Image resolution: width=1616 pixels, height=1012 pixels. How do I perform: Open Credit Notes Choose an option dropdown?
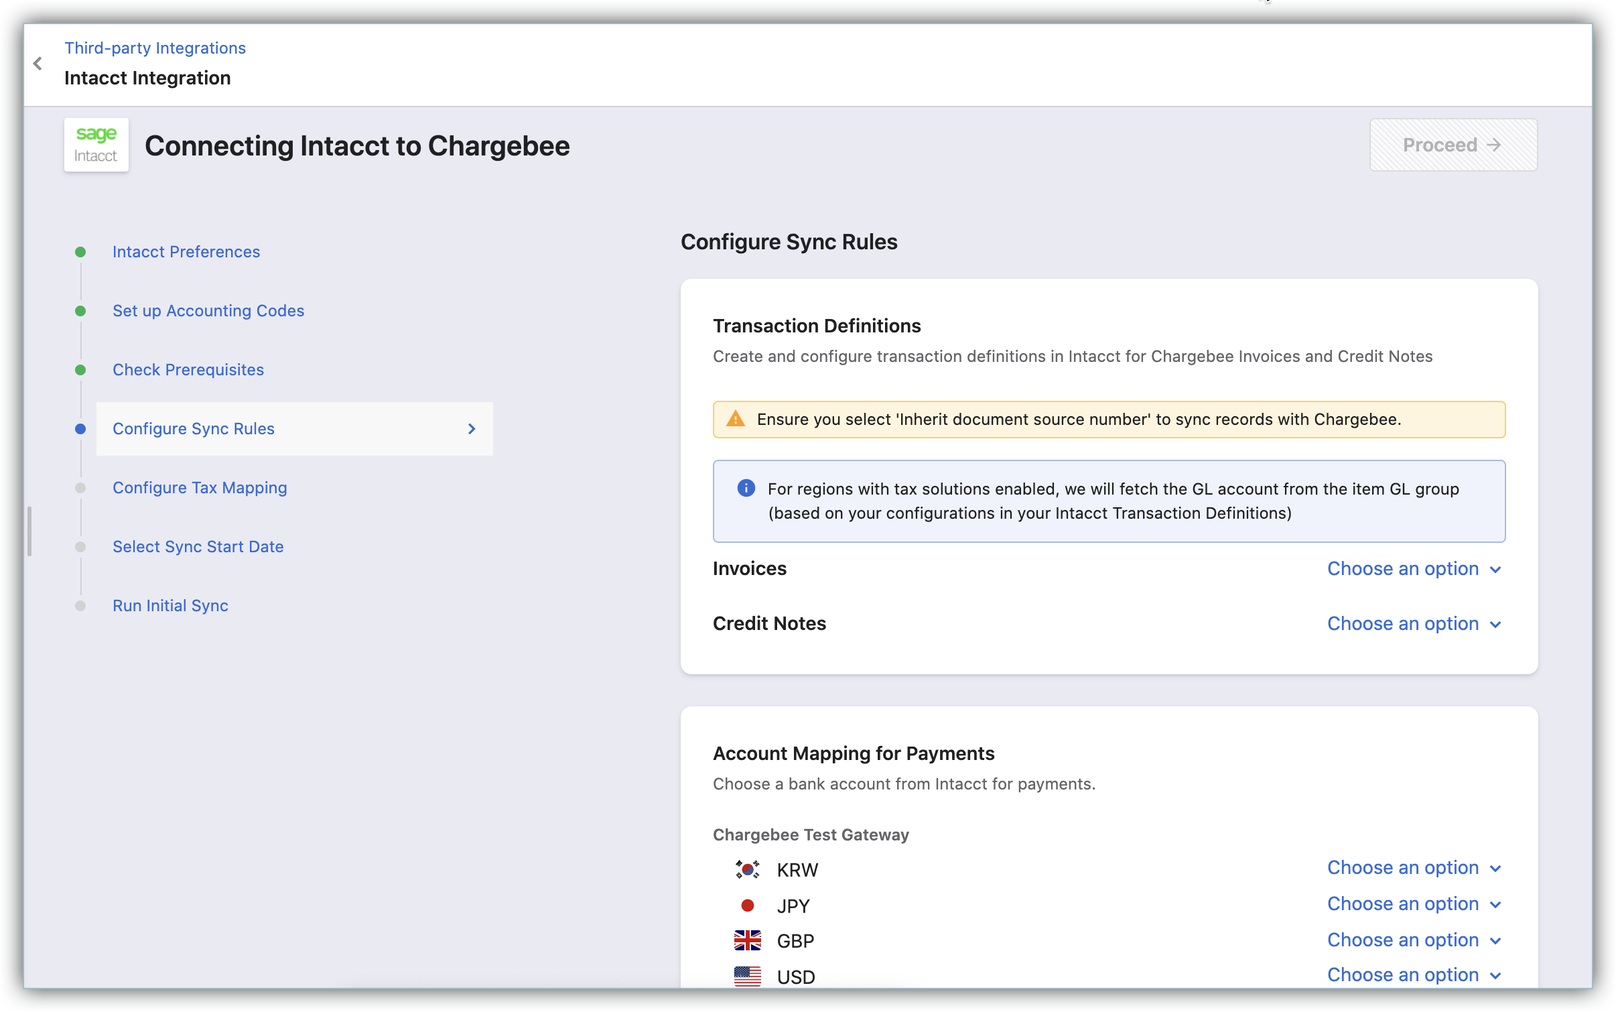[x=1414, y=624]
